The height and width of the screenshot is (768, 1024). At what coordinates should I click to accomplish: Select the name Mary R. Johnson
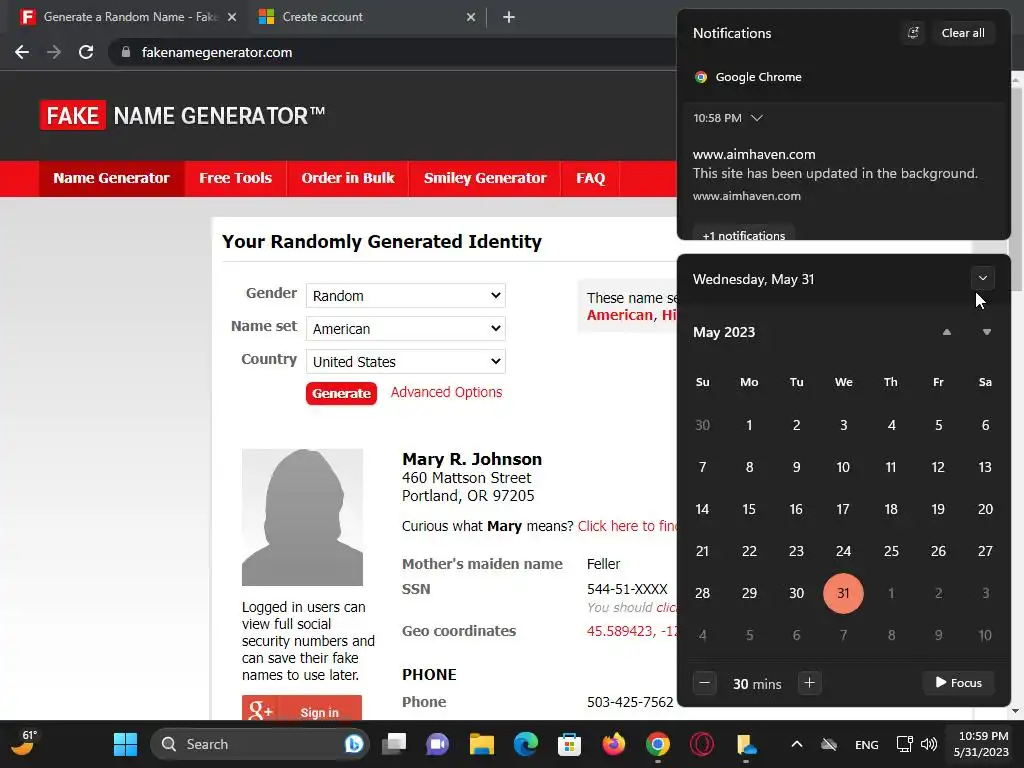pyautogui.click(x=472, y=459)
